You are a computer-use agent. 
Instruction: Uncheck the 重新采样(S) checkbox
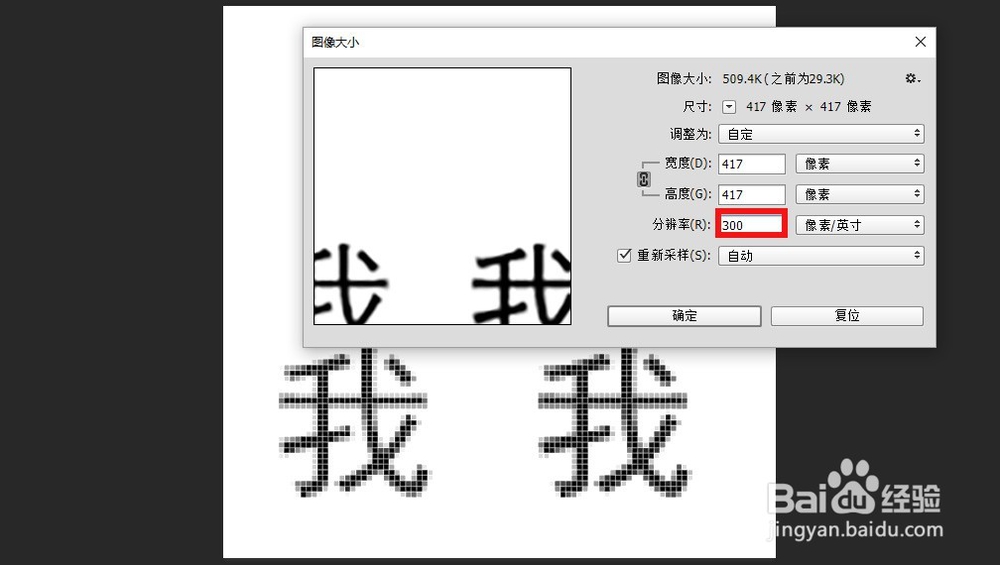point(624,255)
